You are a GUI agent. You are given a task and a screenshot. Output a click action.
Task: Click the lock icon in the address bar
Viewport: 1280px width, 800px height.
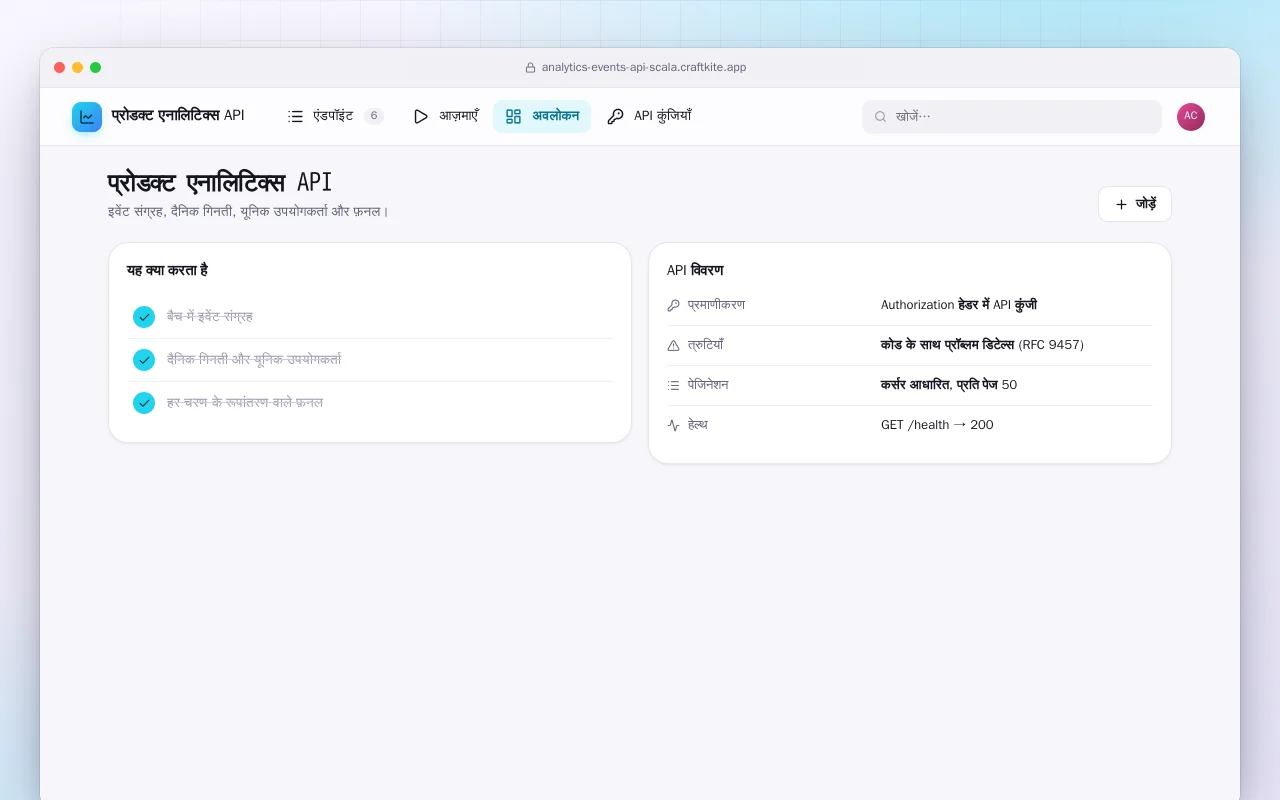click(531, 68)
